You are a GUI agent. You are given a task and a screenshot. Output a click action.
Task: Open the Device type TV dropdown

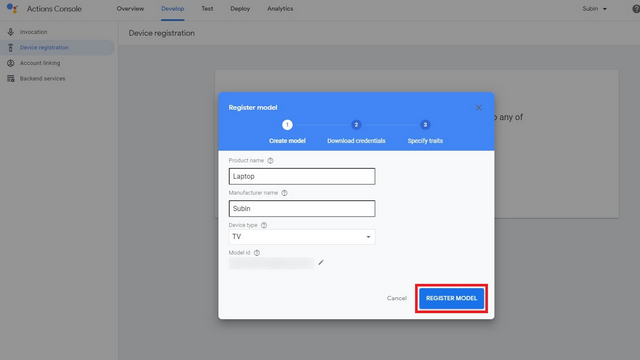(302, 237)
